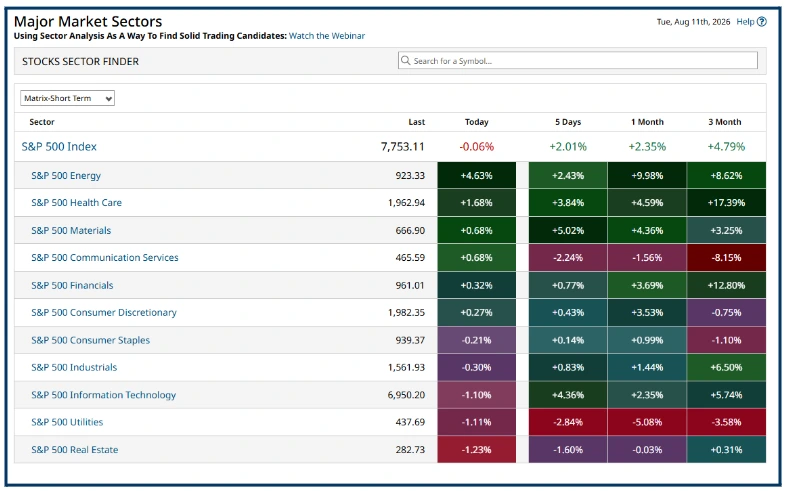787x491 pixels.
Task: Open S&P 500 Information Technology sector
Action: click(x=103, y=395)
